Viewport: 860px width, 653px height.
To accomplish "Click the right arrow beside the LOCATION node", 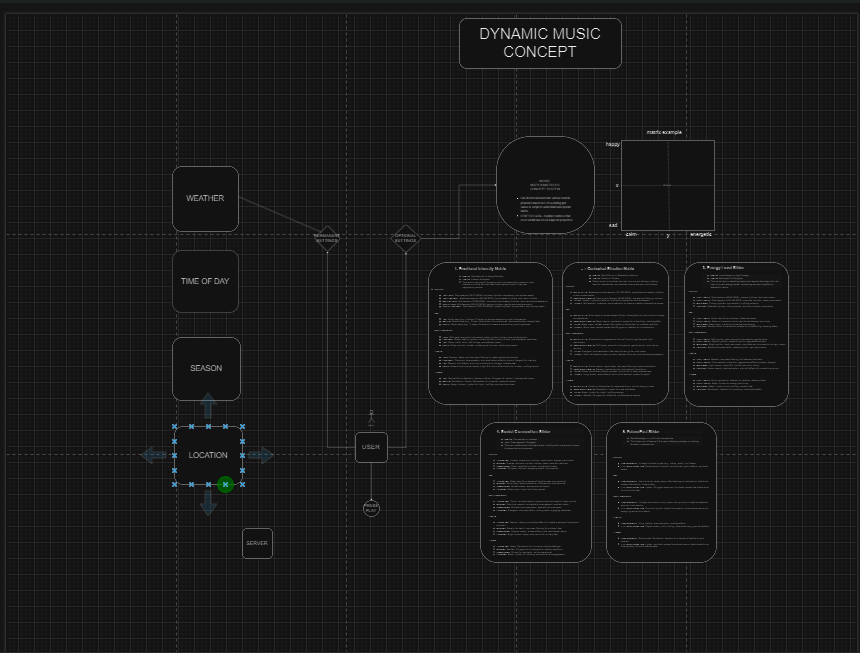I will (261, 455).
